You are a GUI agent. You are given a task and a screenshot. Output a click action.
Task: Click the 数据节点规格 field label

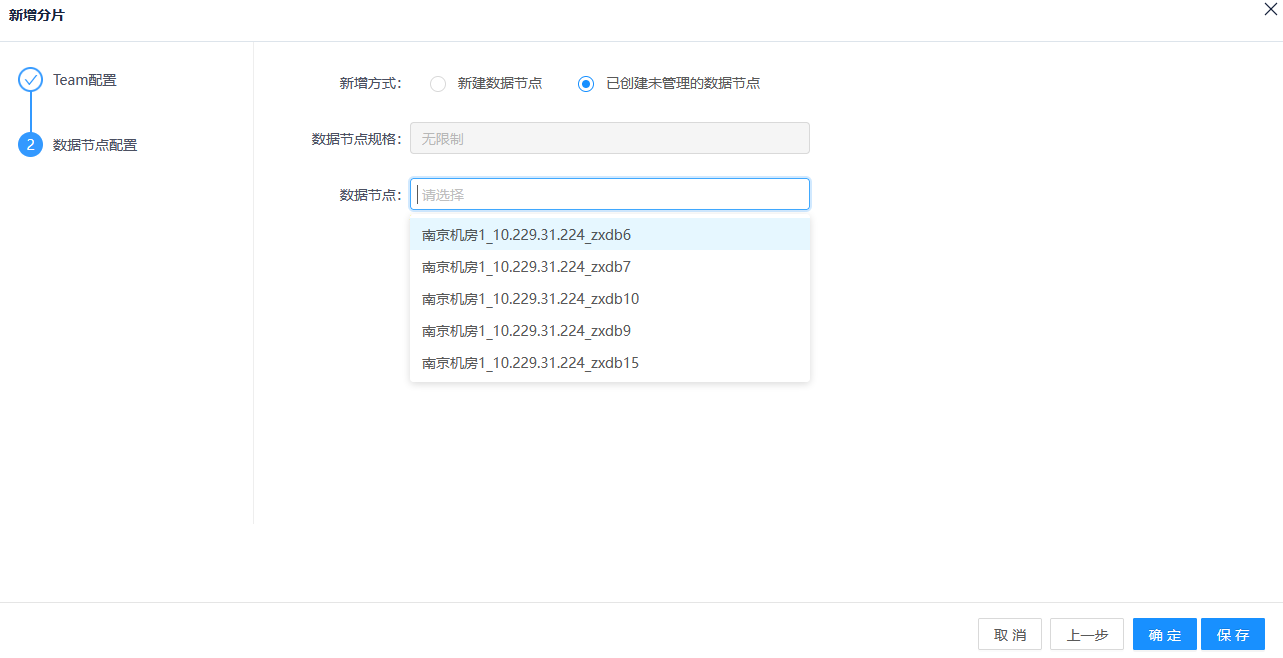356,139
